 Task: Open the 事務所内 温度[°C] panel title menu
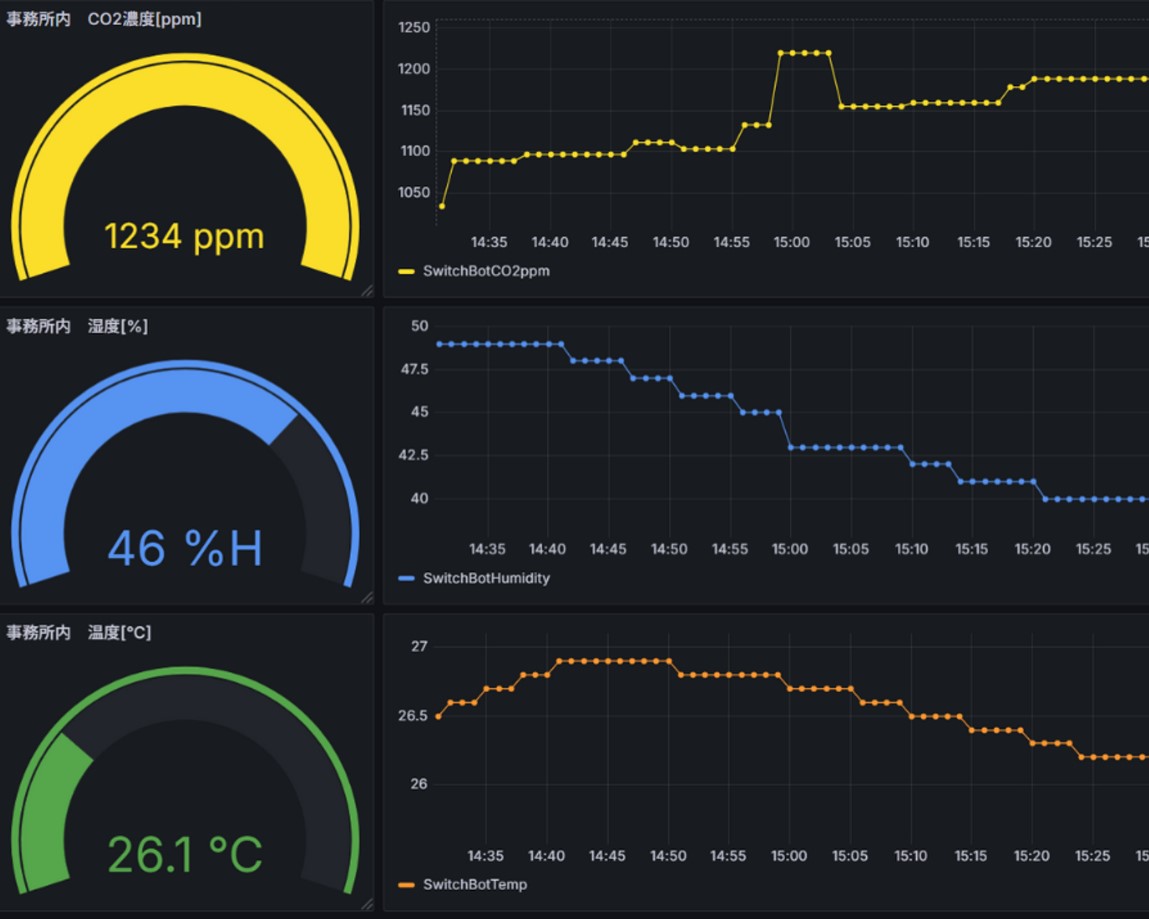pyautogui.click(x=79, y=633)
